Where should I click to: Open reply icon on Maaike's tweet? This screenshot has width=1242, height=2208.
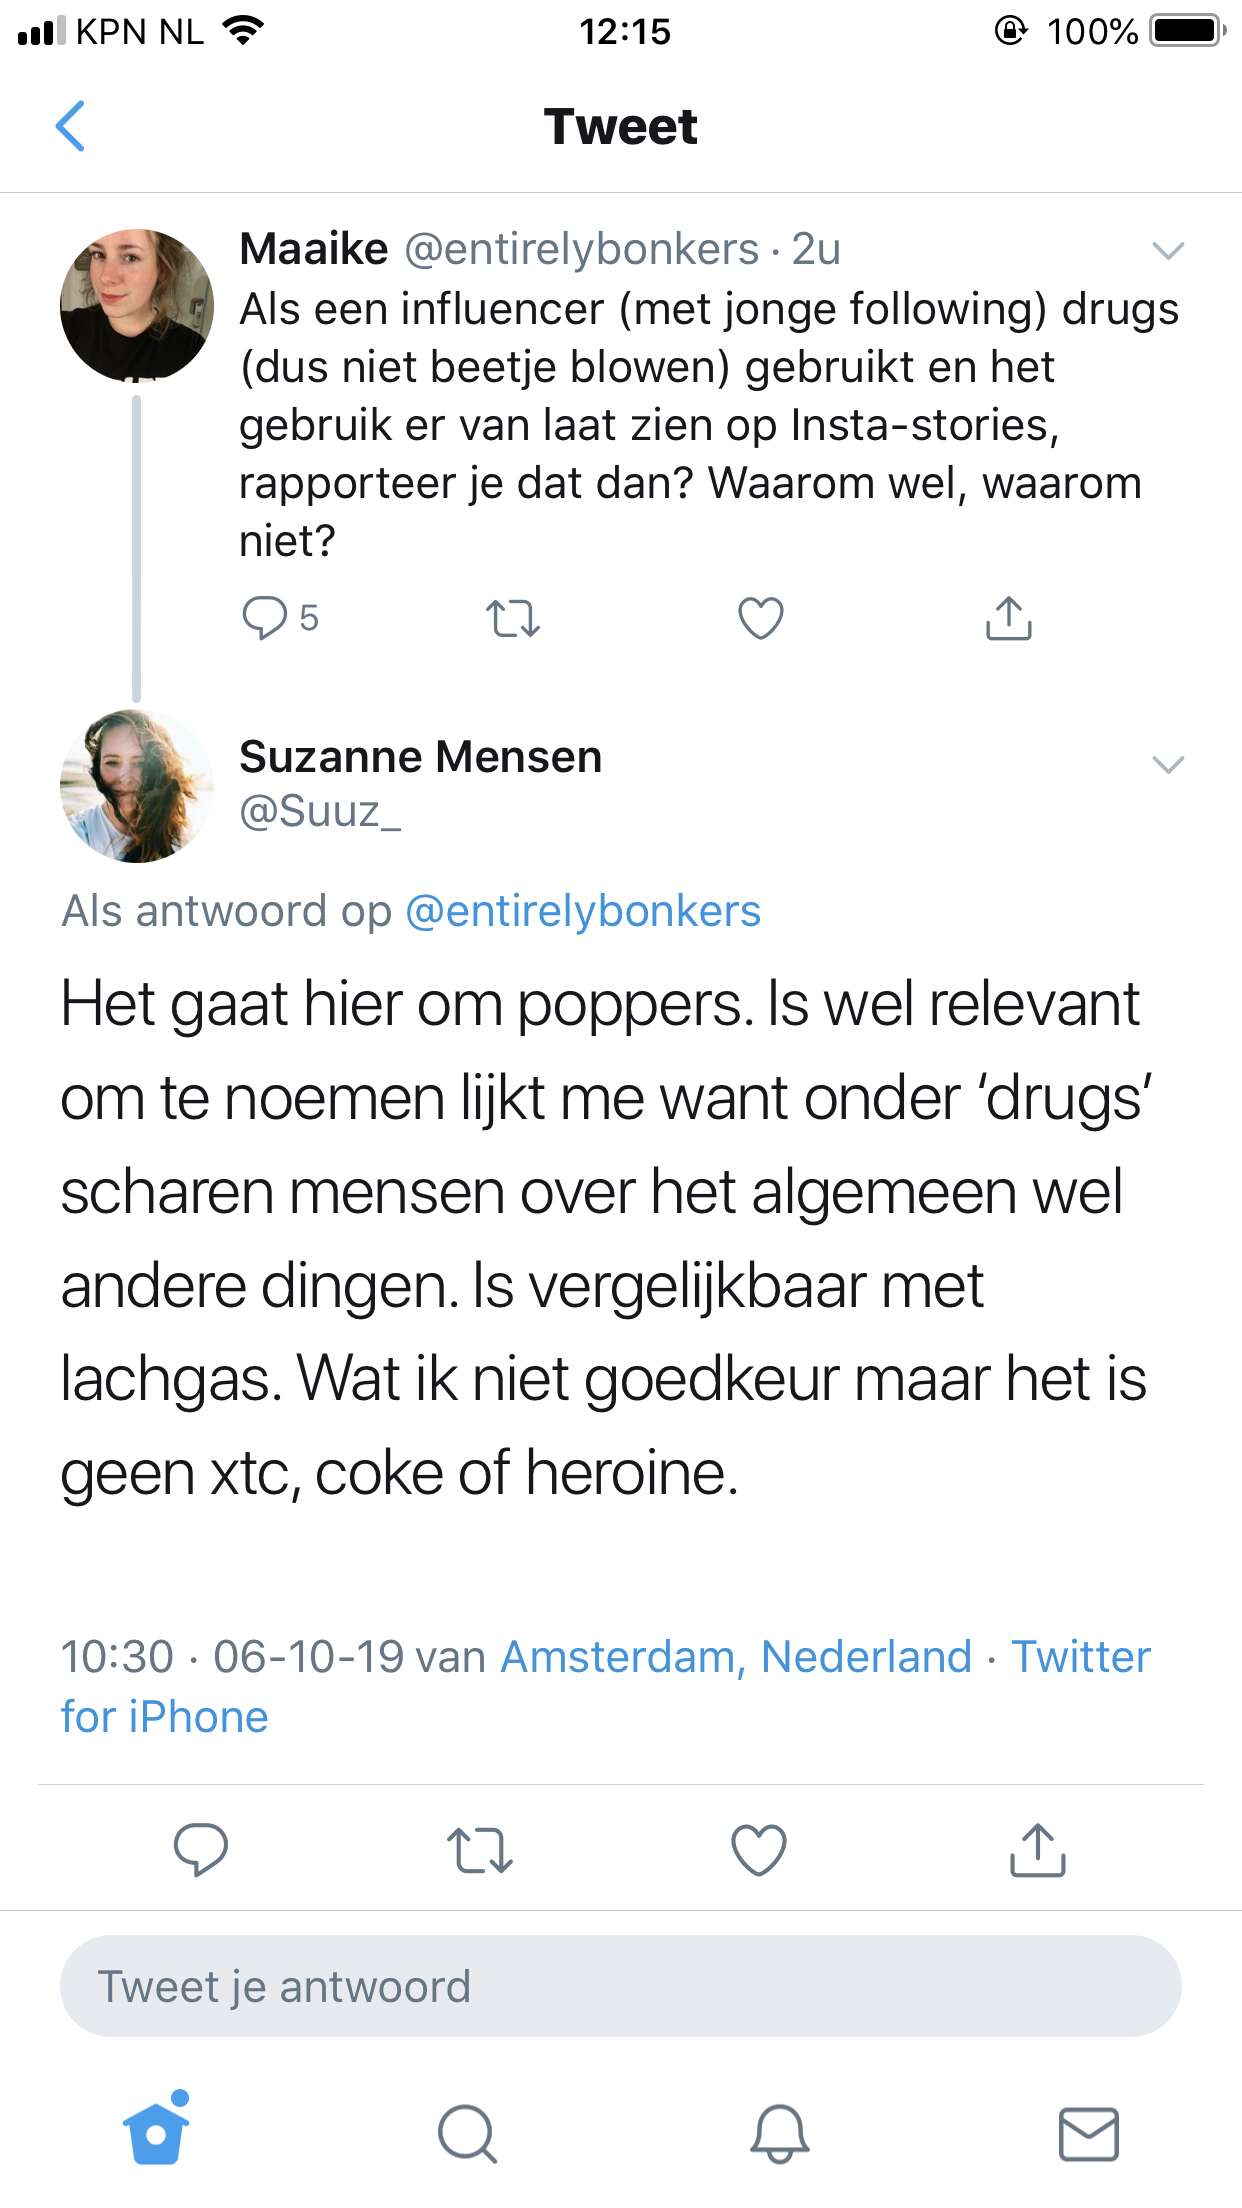(264, 617)
